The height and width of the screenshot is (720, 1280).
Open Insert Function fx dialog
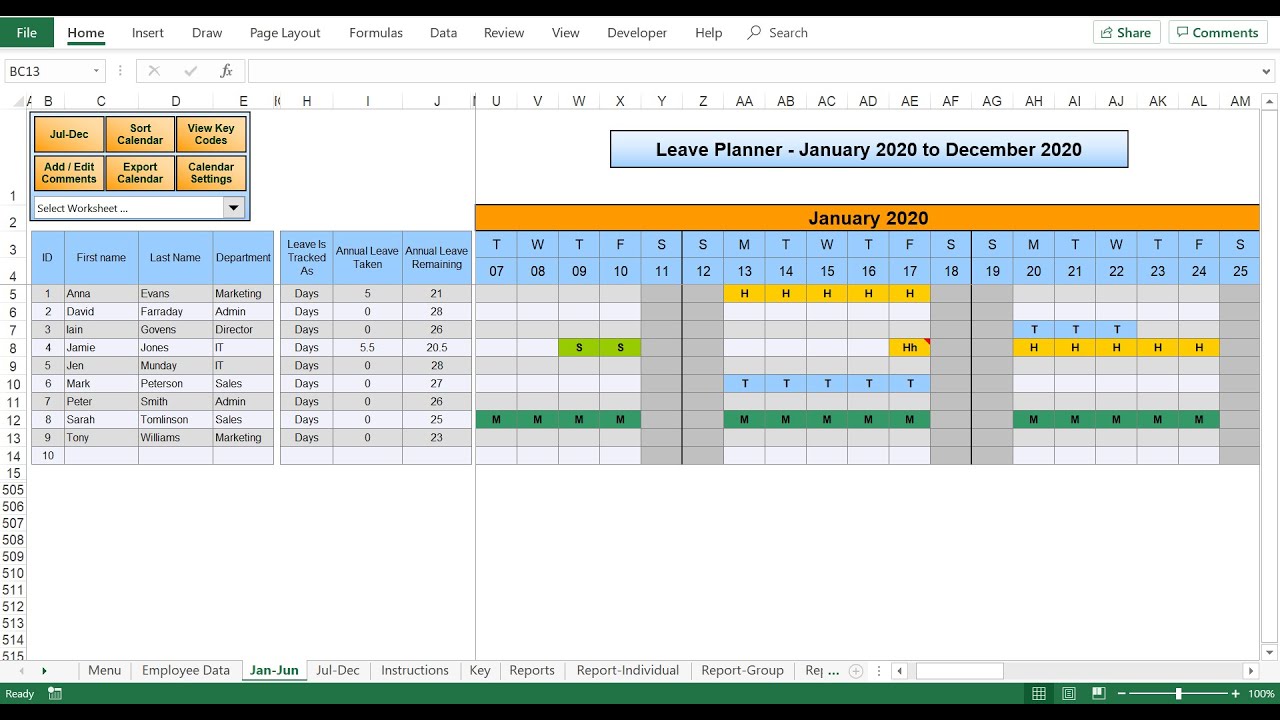coord(227,71)
